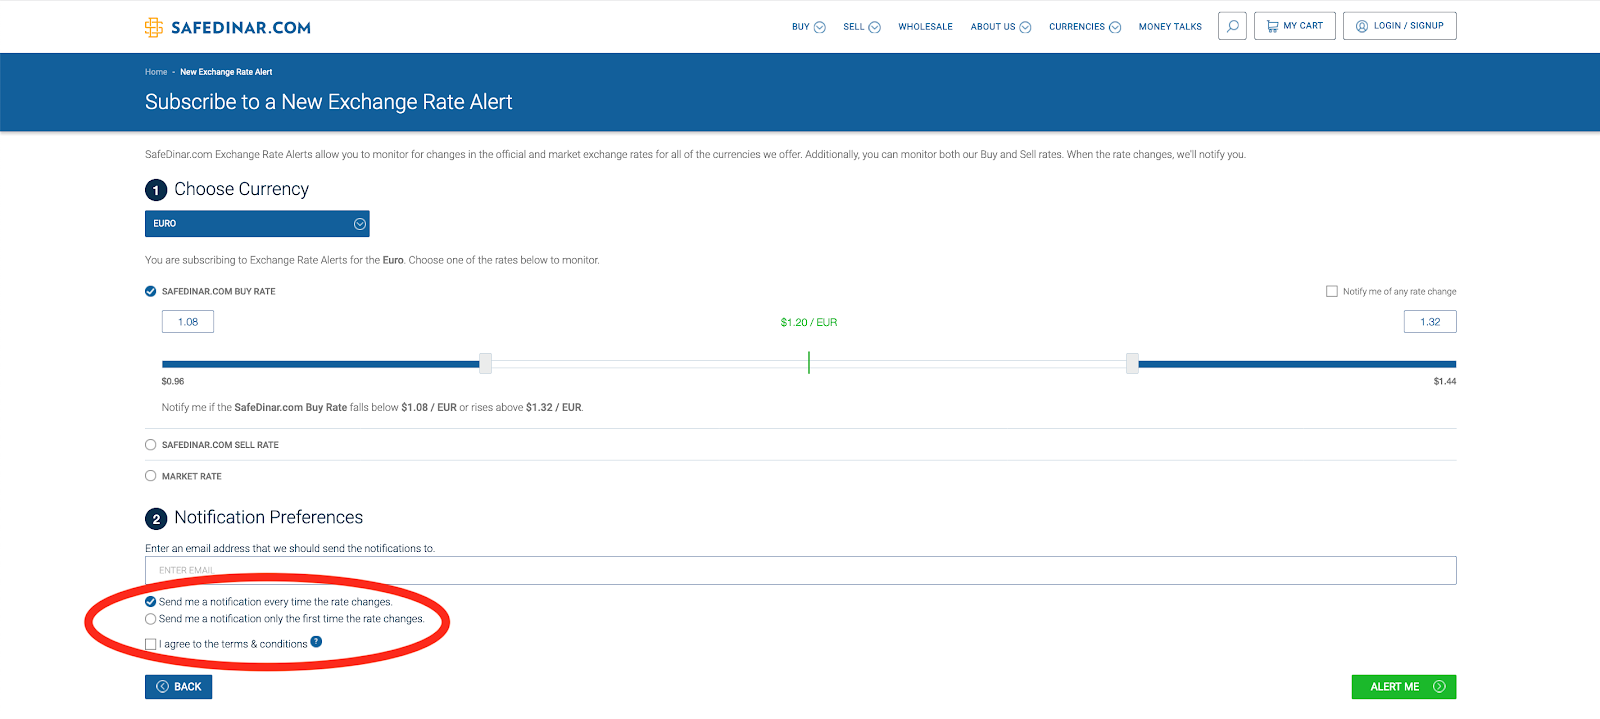
Task: Expand the Buy menu
Action: point(808,27)
